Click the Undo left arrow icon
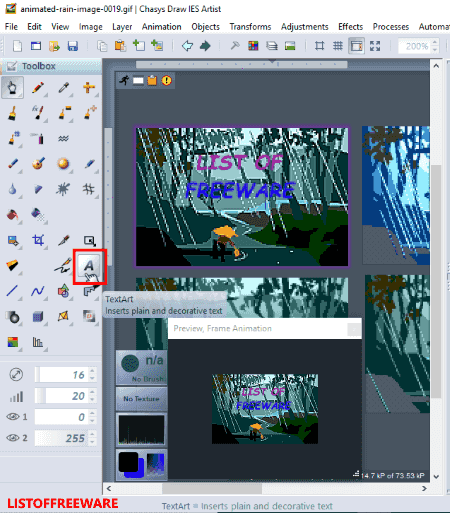 click(x=187, y=46)
